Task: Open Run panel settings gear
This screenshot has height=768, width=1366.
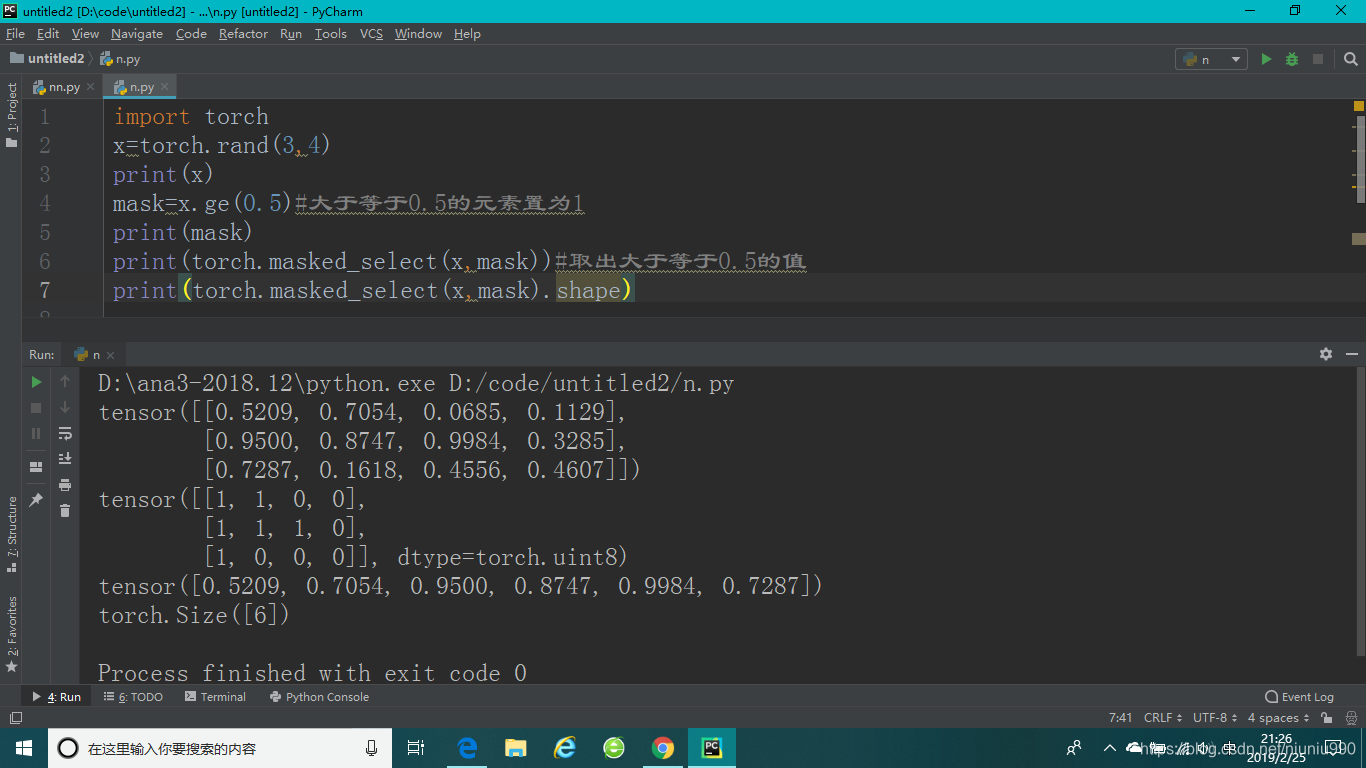Action: (1326, 354)
